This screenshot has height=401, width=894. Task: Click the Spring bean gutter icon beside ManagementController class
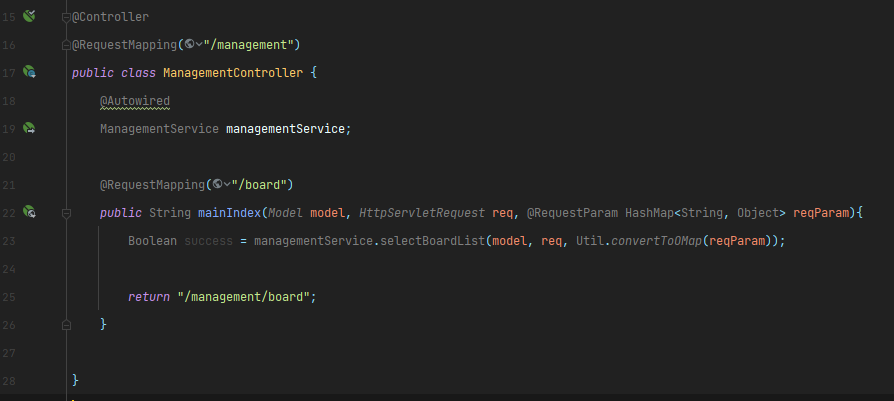tap(30, 71)
